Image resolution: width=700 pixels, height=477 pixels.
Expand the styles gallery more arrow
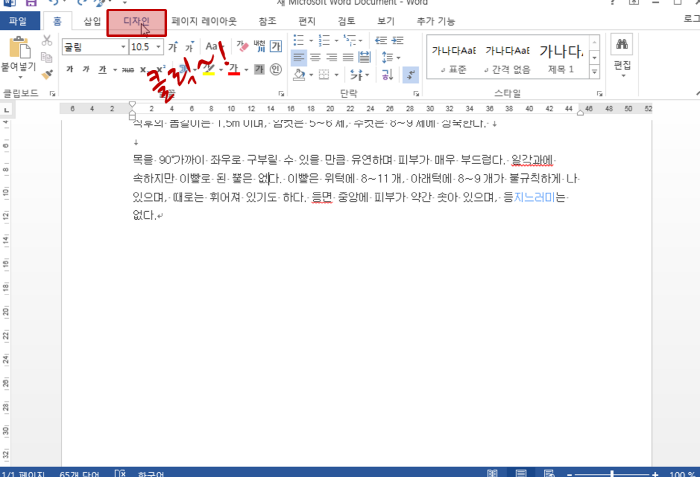(595, 71)
